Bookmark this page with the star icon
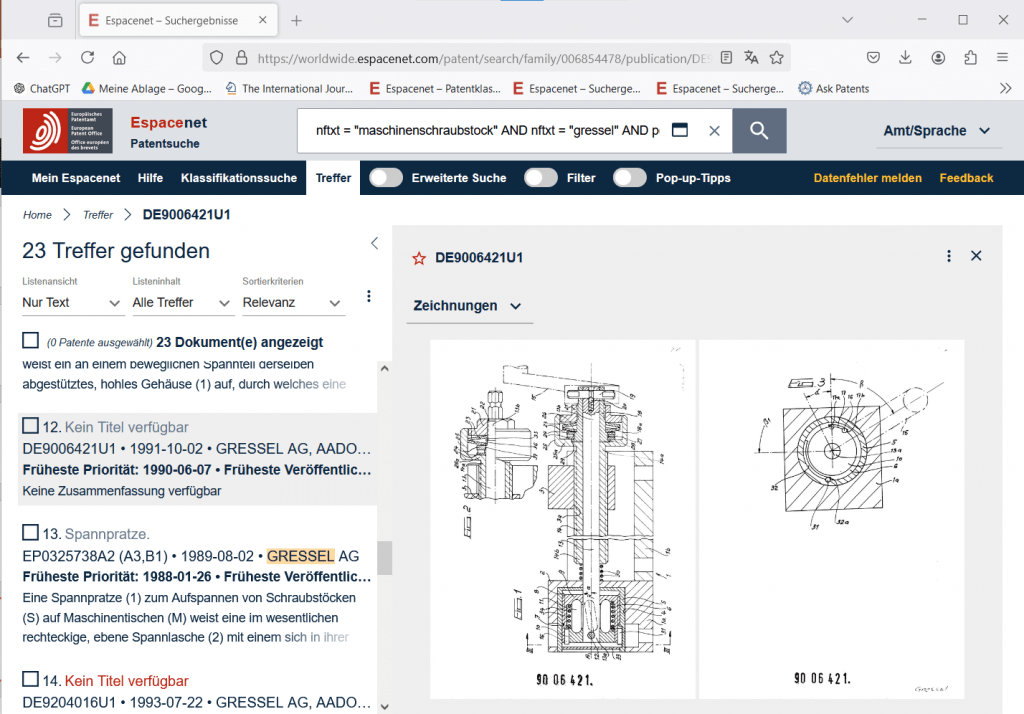Image resolution: width=1024 pixels, height=714 pixels. 776,58
